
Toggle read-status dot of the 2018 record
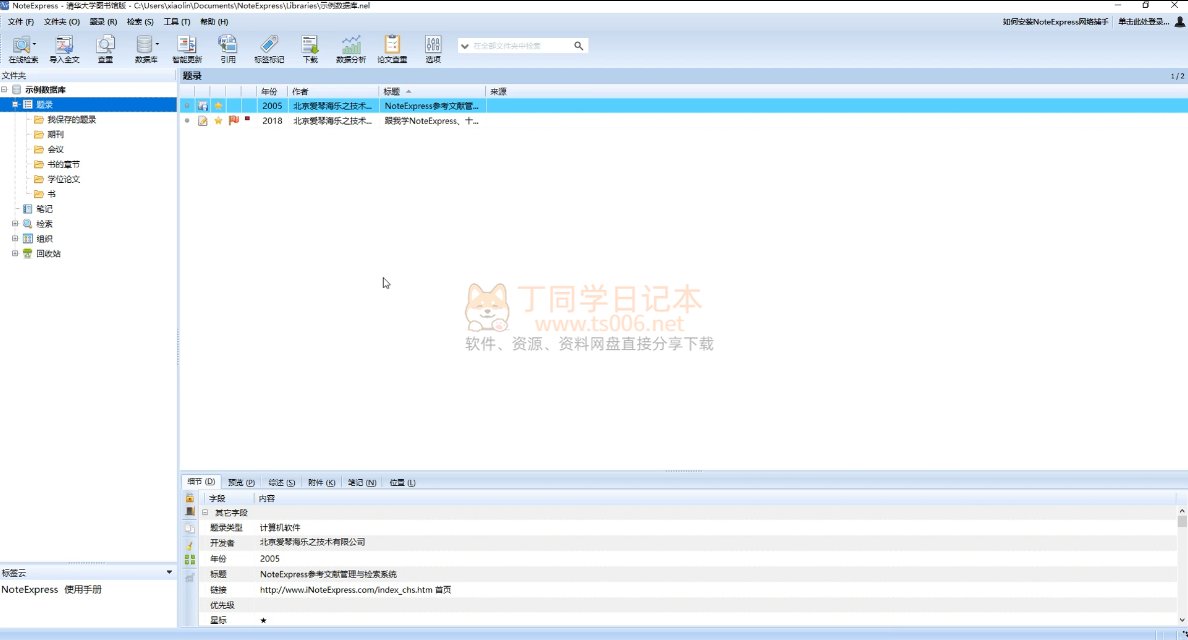tap(187, 120)
